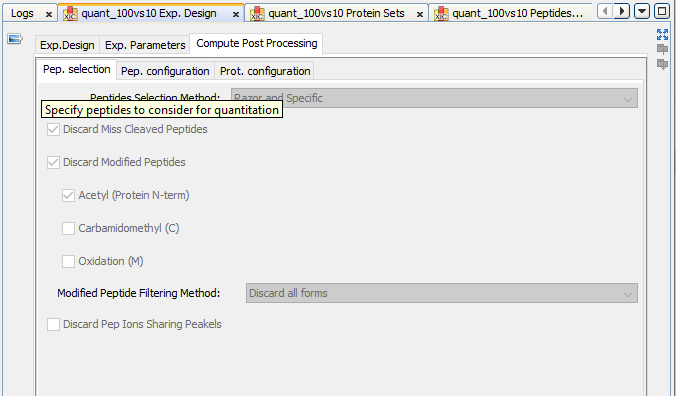This screenshot has width=676, height=396.
Task: Enable the Oxidation (M) checkbox
Action: pyautogui.click(x=69, y=261)
